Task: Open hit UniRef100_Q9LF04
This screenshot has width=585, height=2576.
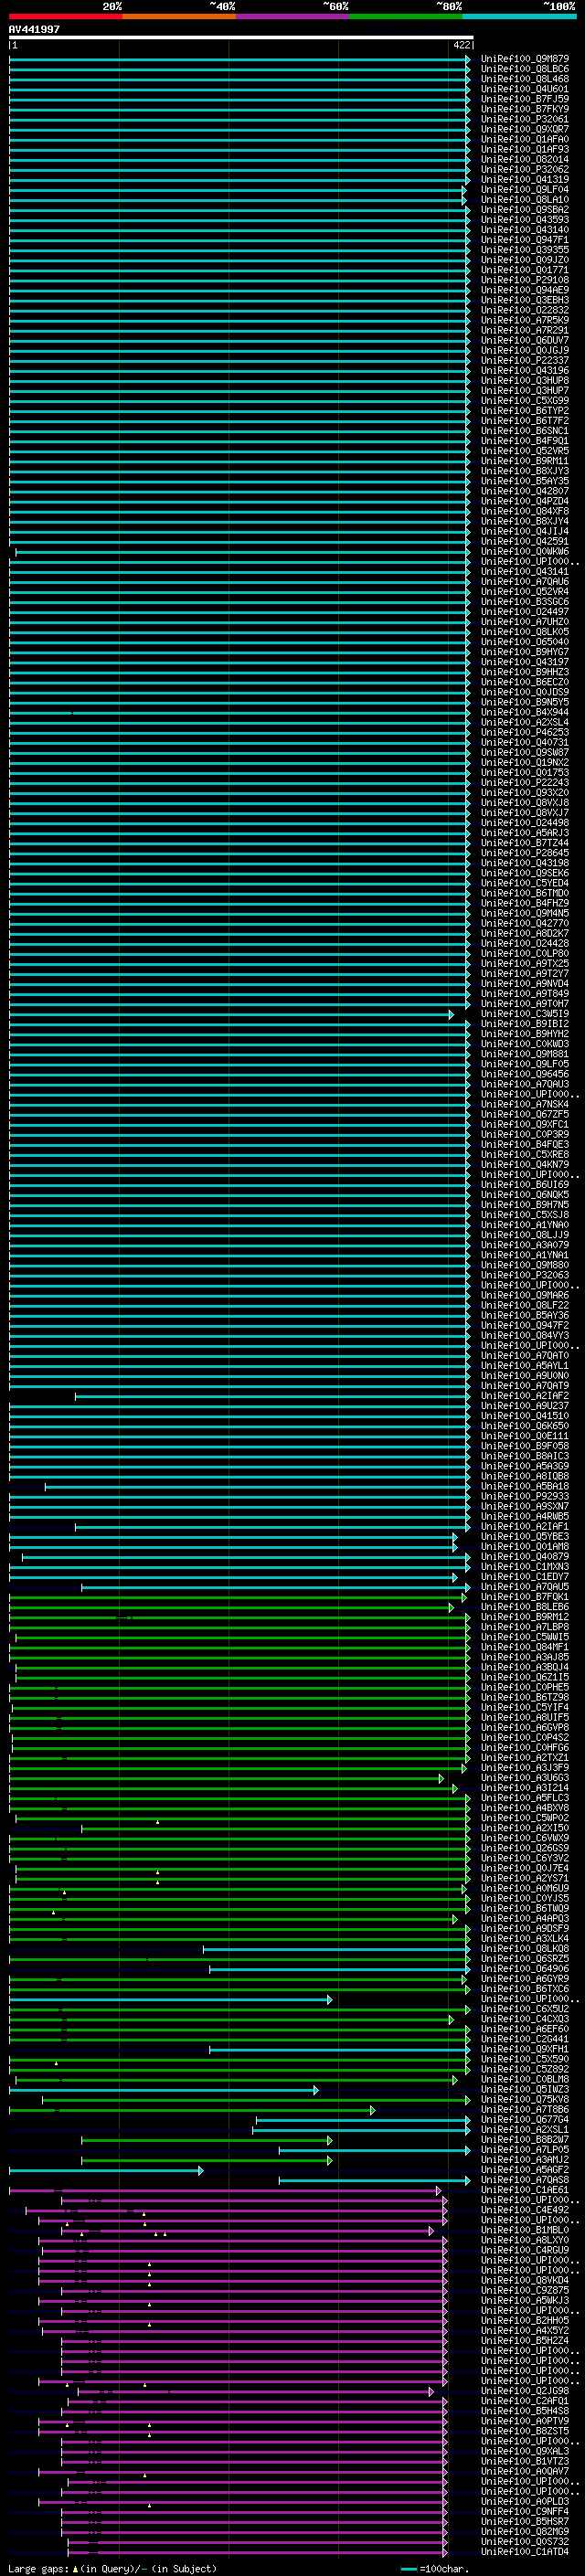Action: (x=524, y=189)
